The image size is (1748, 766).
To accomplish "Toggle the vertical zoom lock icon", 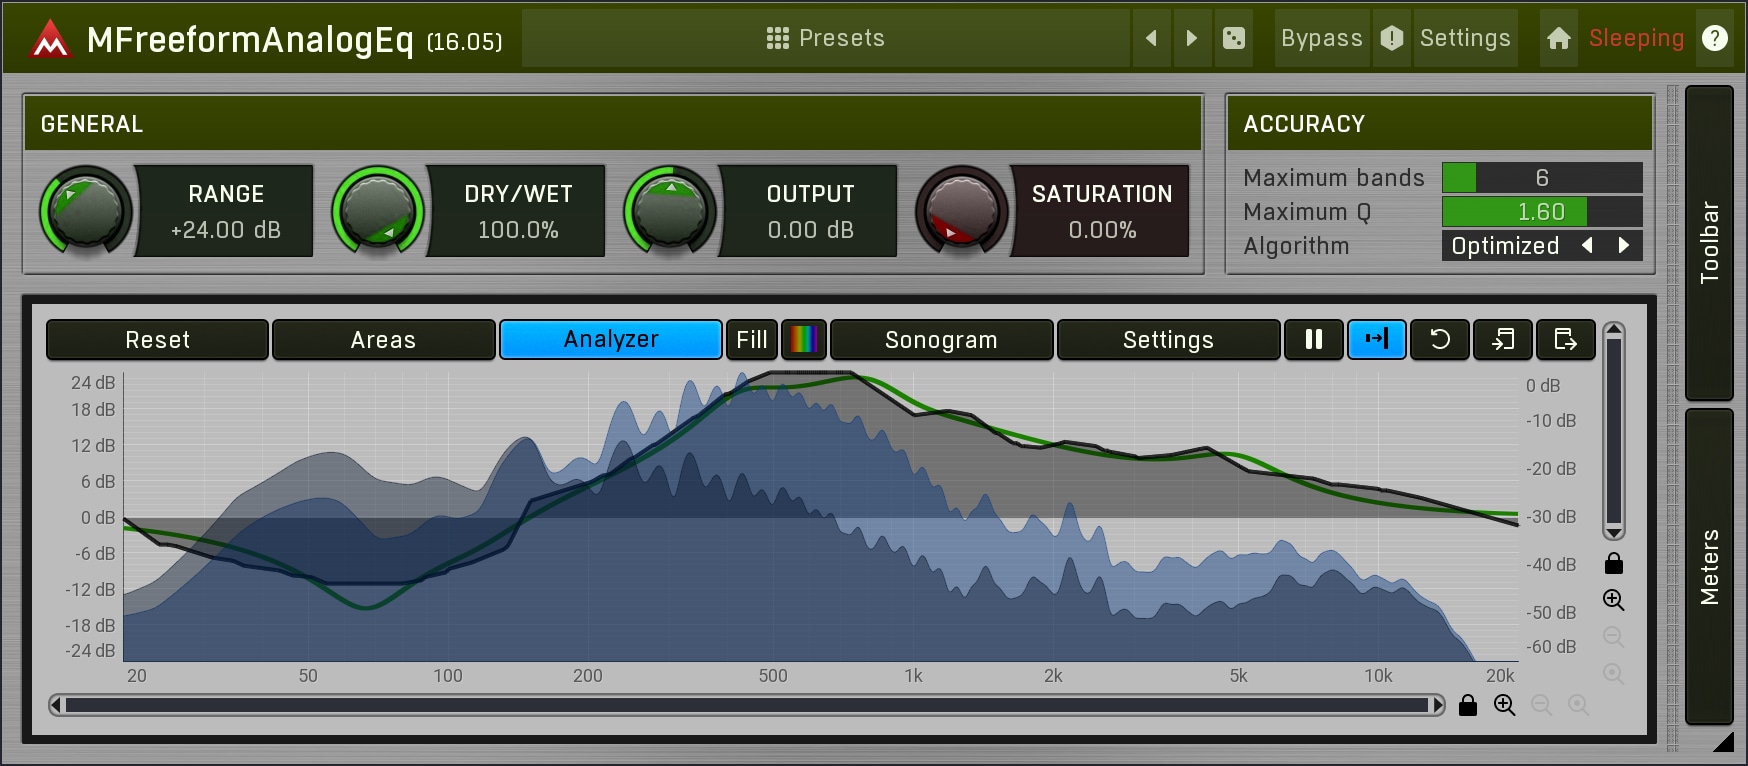I will (1613, 563).
